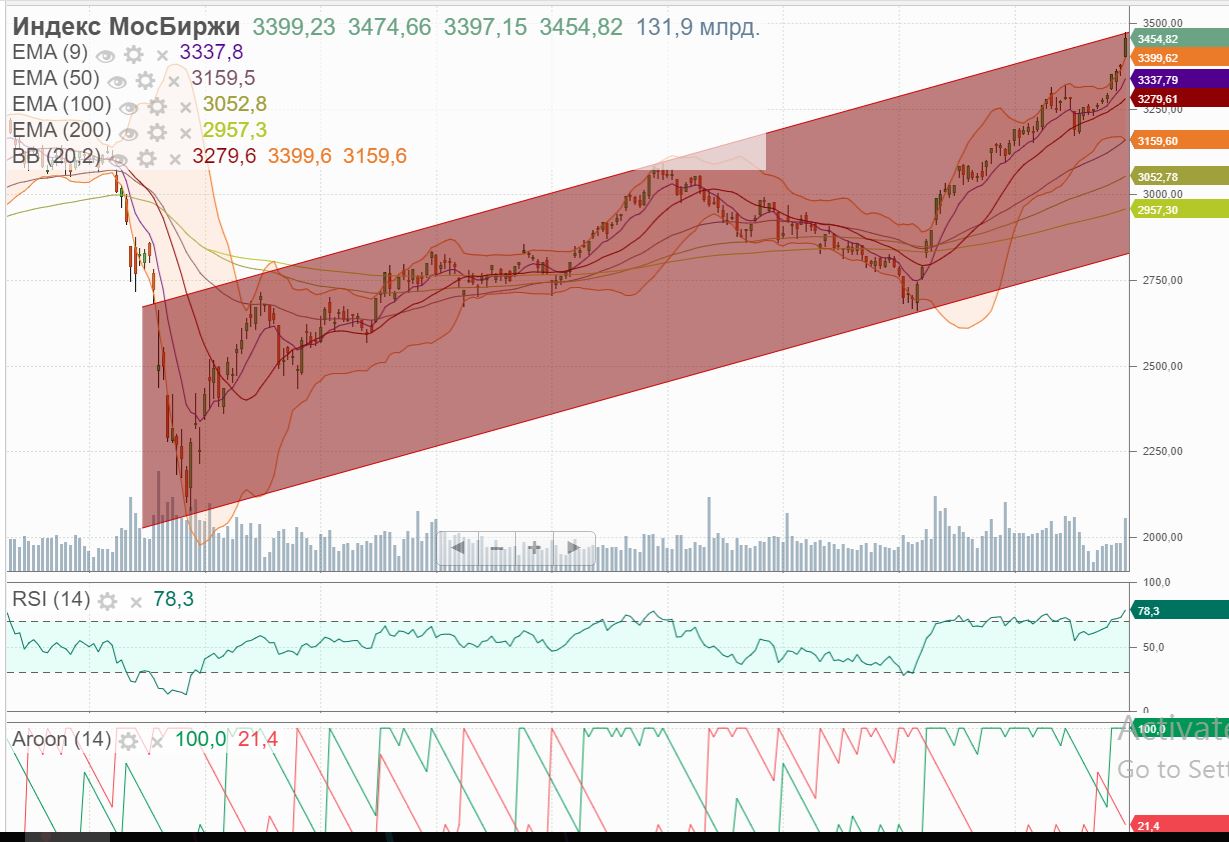Toggle visibility eye of EMA (9)
The width and height of the screenshot is (1229, 842).
106,55
